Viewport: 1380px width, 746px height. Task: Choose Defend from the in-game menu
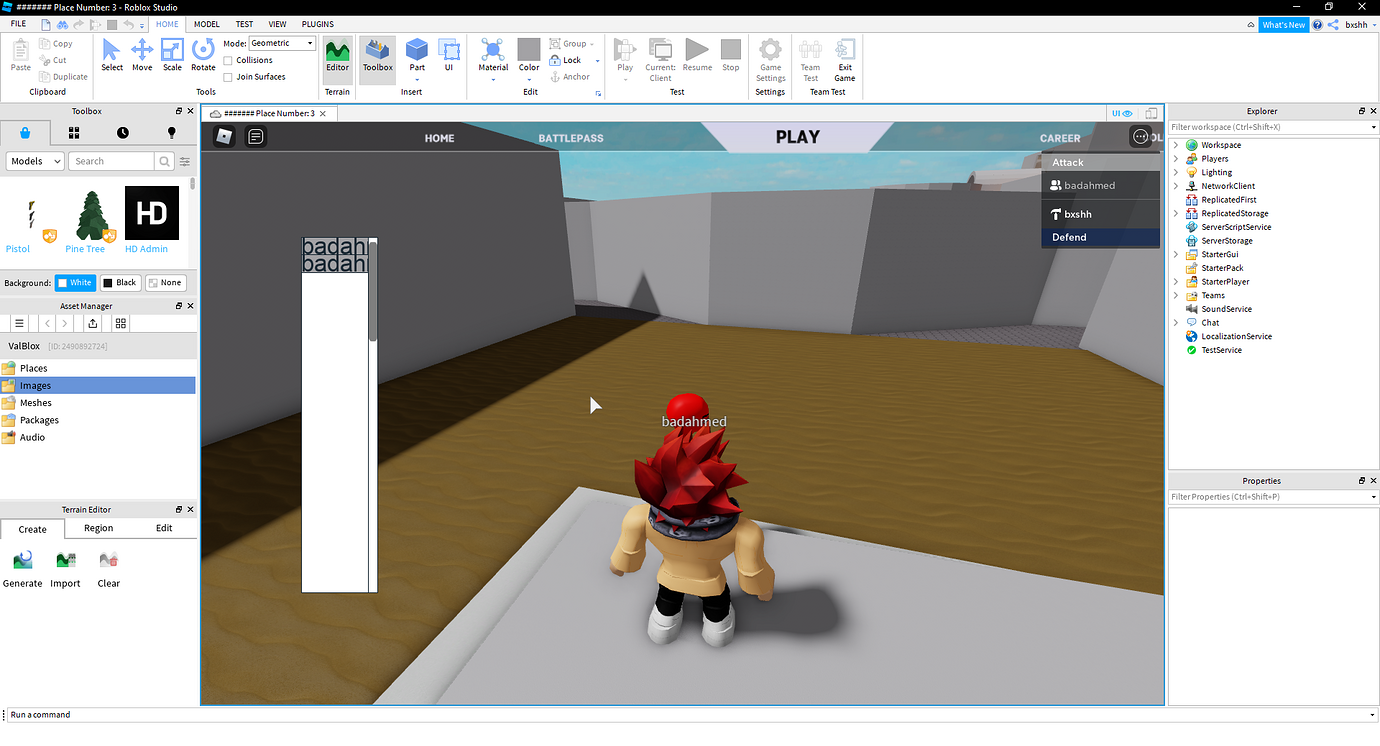coord(1100,237)
